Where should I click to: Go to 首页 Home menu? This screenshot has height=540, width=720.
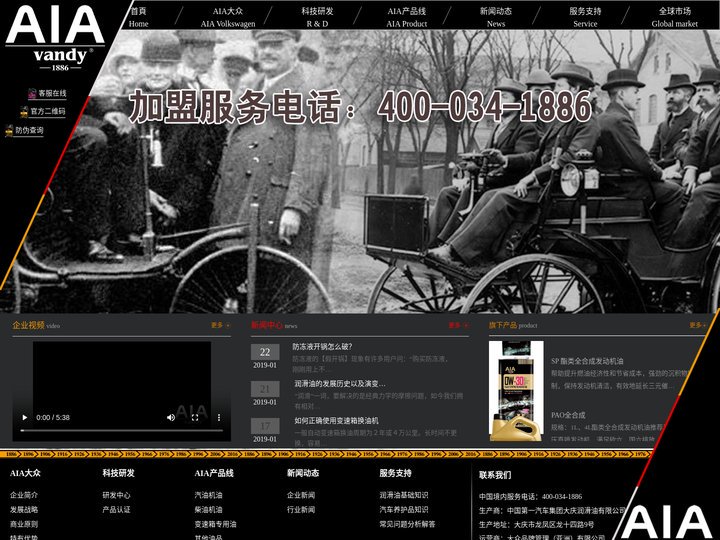[139, 17]
